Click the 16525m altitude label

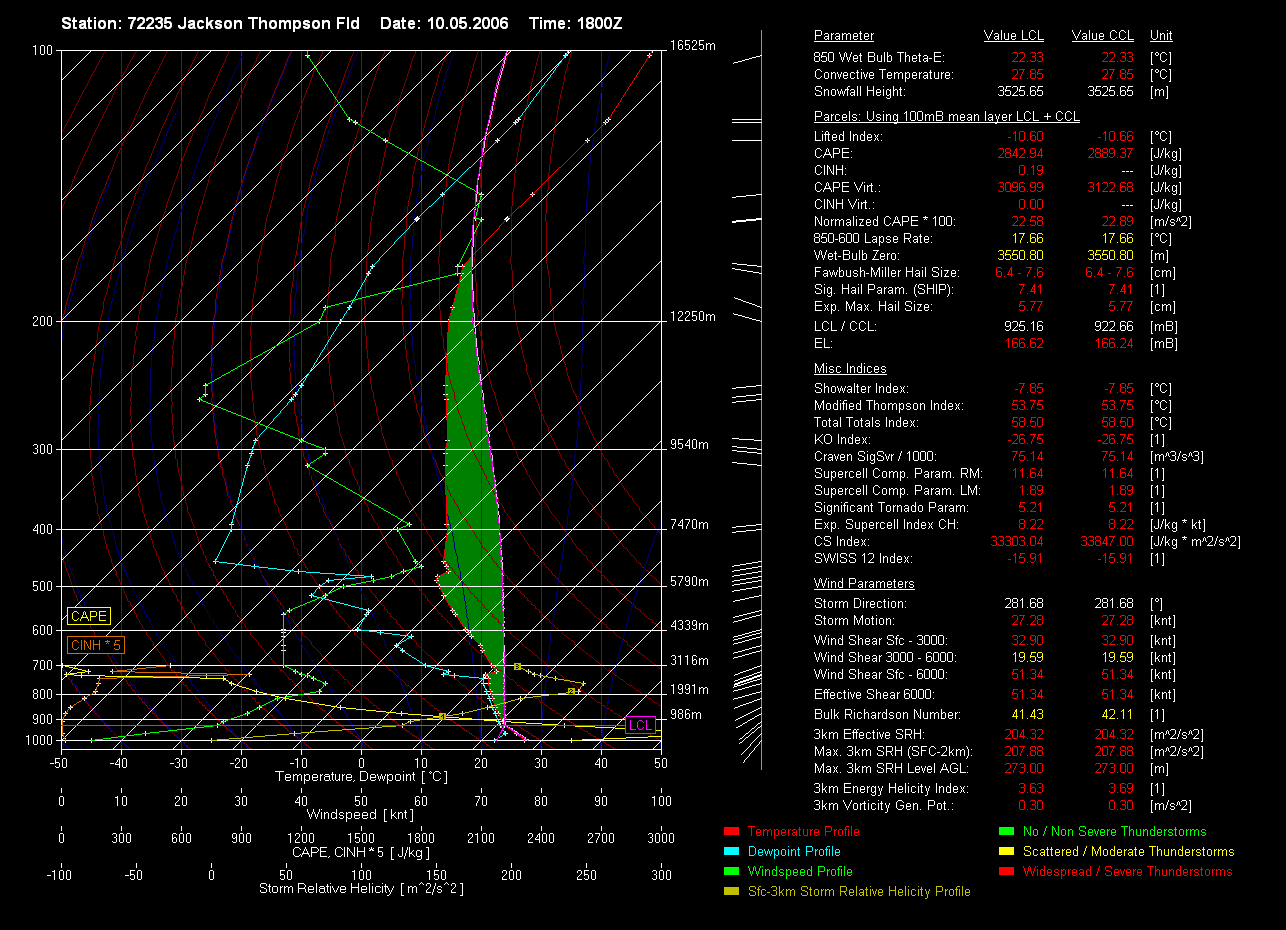693,46
